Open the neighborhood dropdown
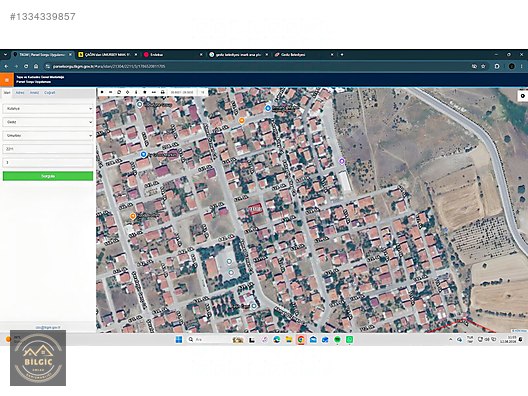 click(x=48, y=135)
